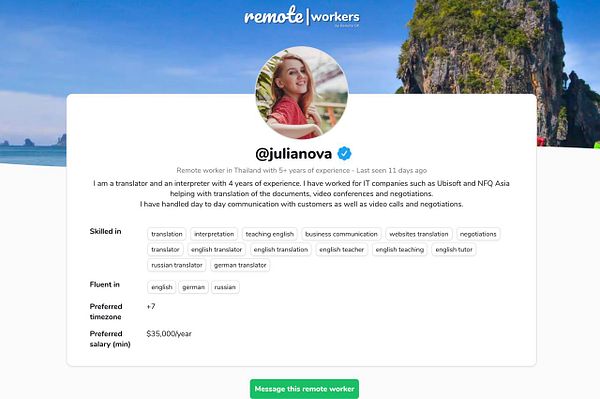The image size is (600, 399).
Task: Select the english translator tag
Action: click(217, 249)
